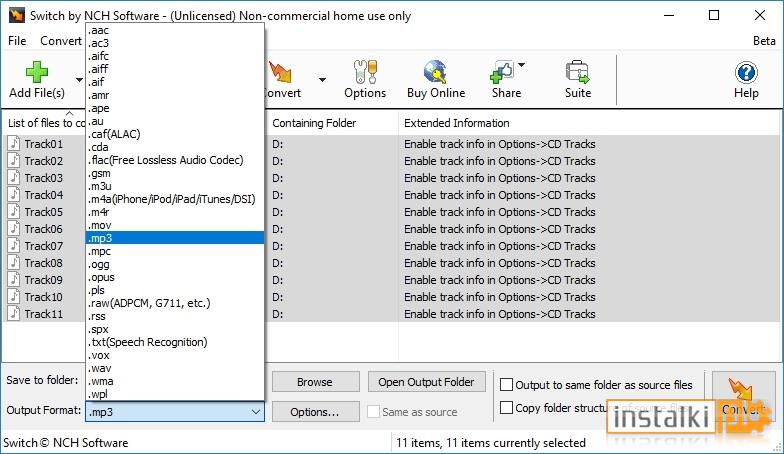
Task: Click the toolbar Convert arrow icon
Action: click(280, 72)
